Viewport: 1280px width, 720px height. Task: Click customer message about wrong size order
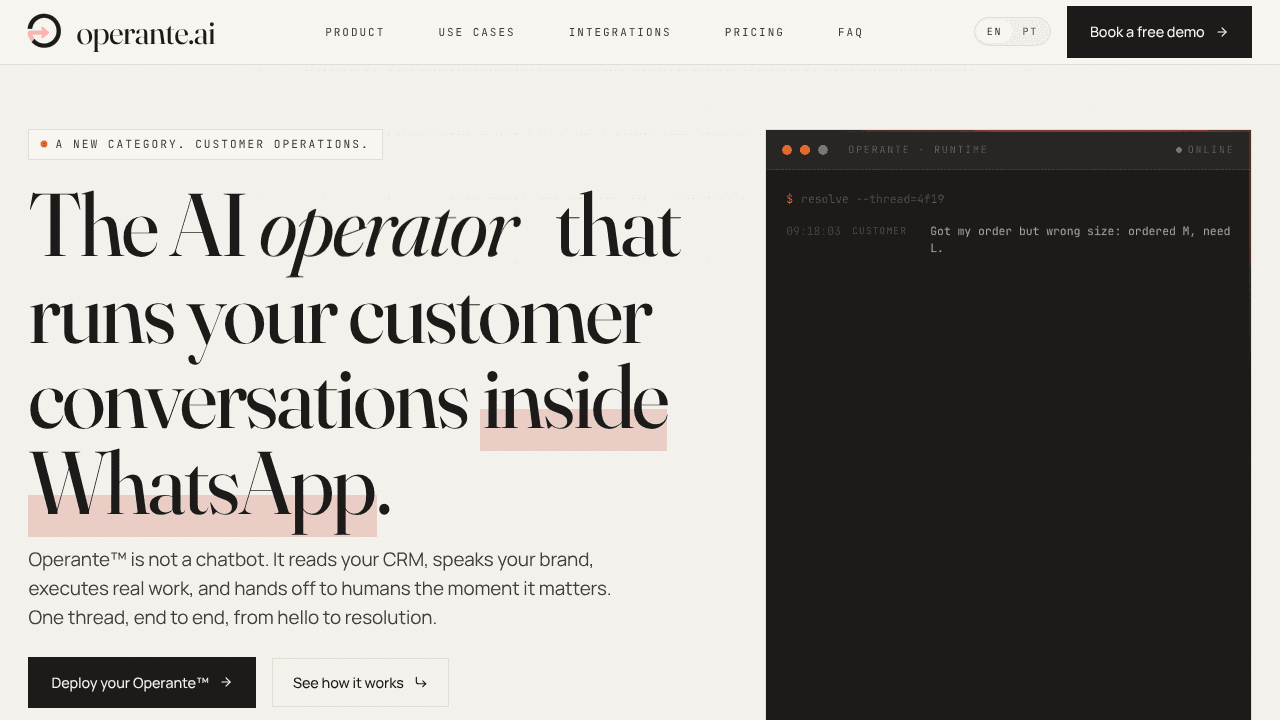pyautogui.click(x=1080, y=240)
